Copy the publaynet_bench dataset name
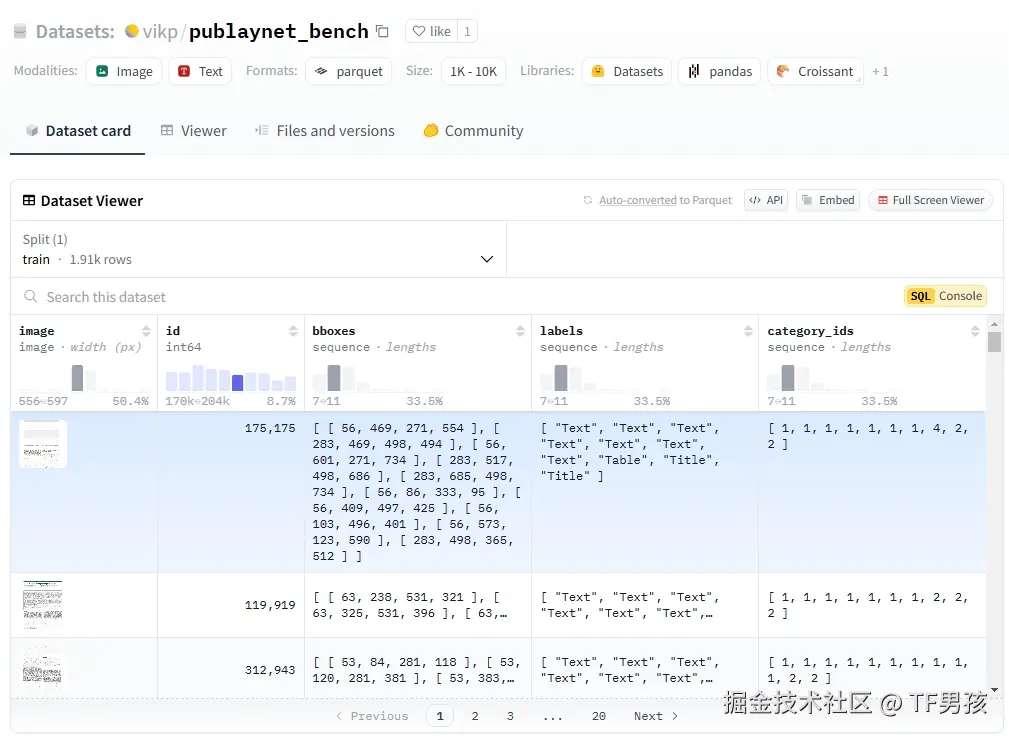Screen dimensions: 1009x738 click(x=381, y=31)
